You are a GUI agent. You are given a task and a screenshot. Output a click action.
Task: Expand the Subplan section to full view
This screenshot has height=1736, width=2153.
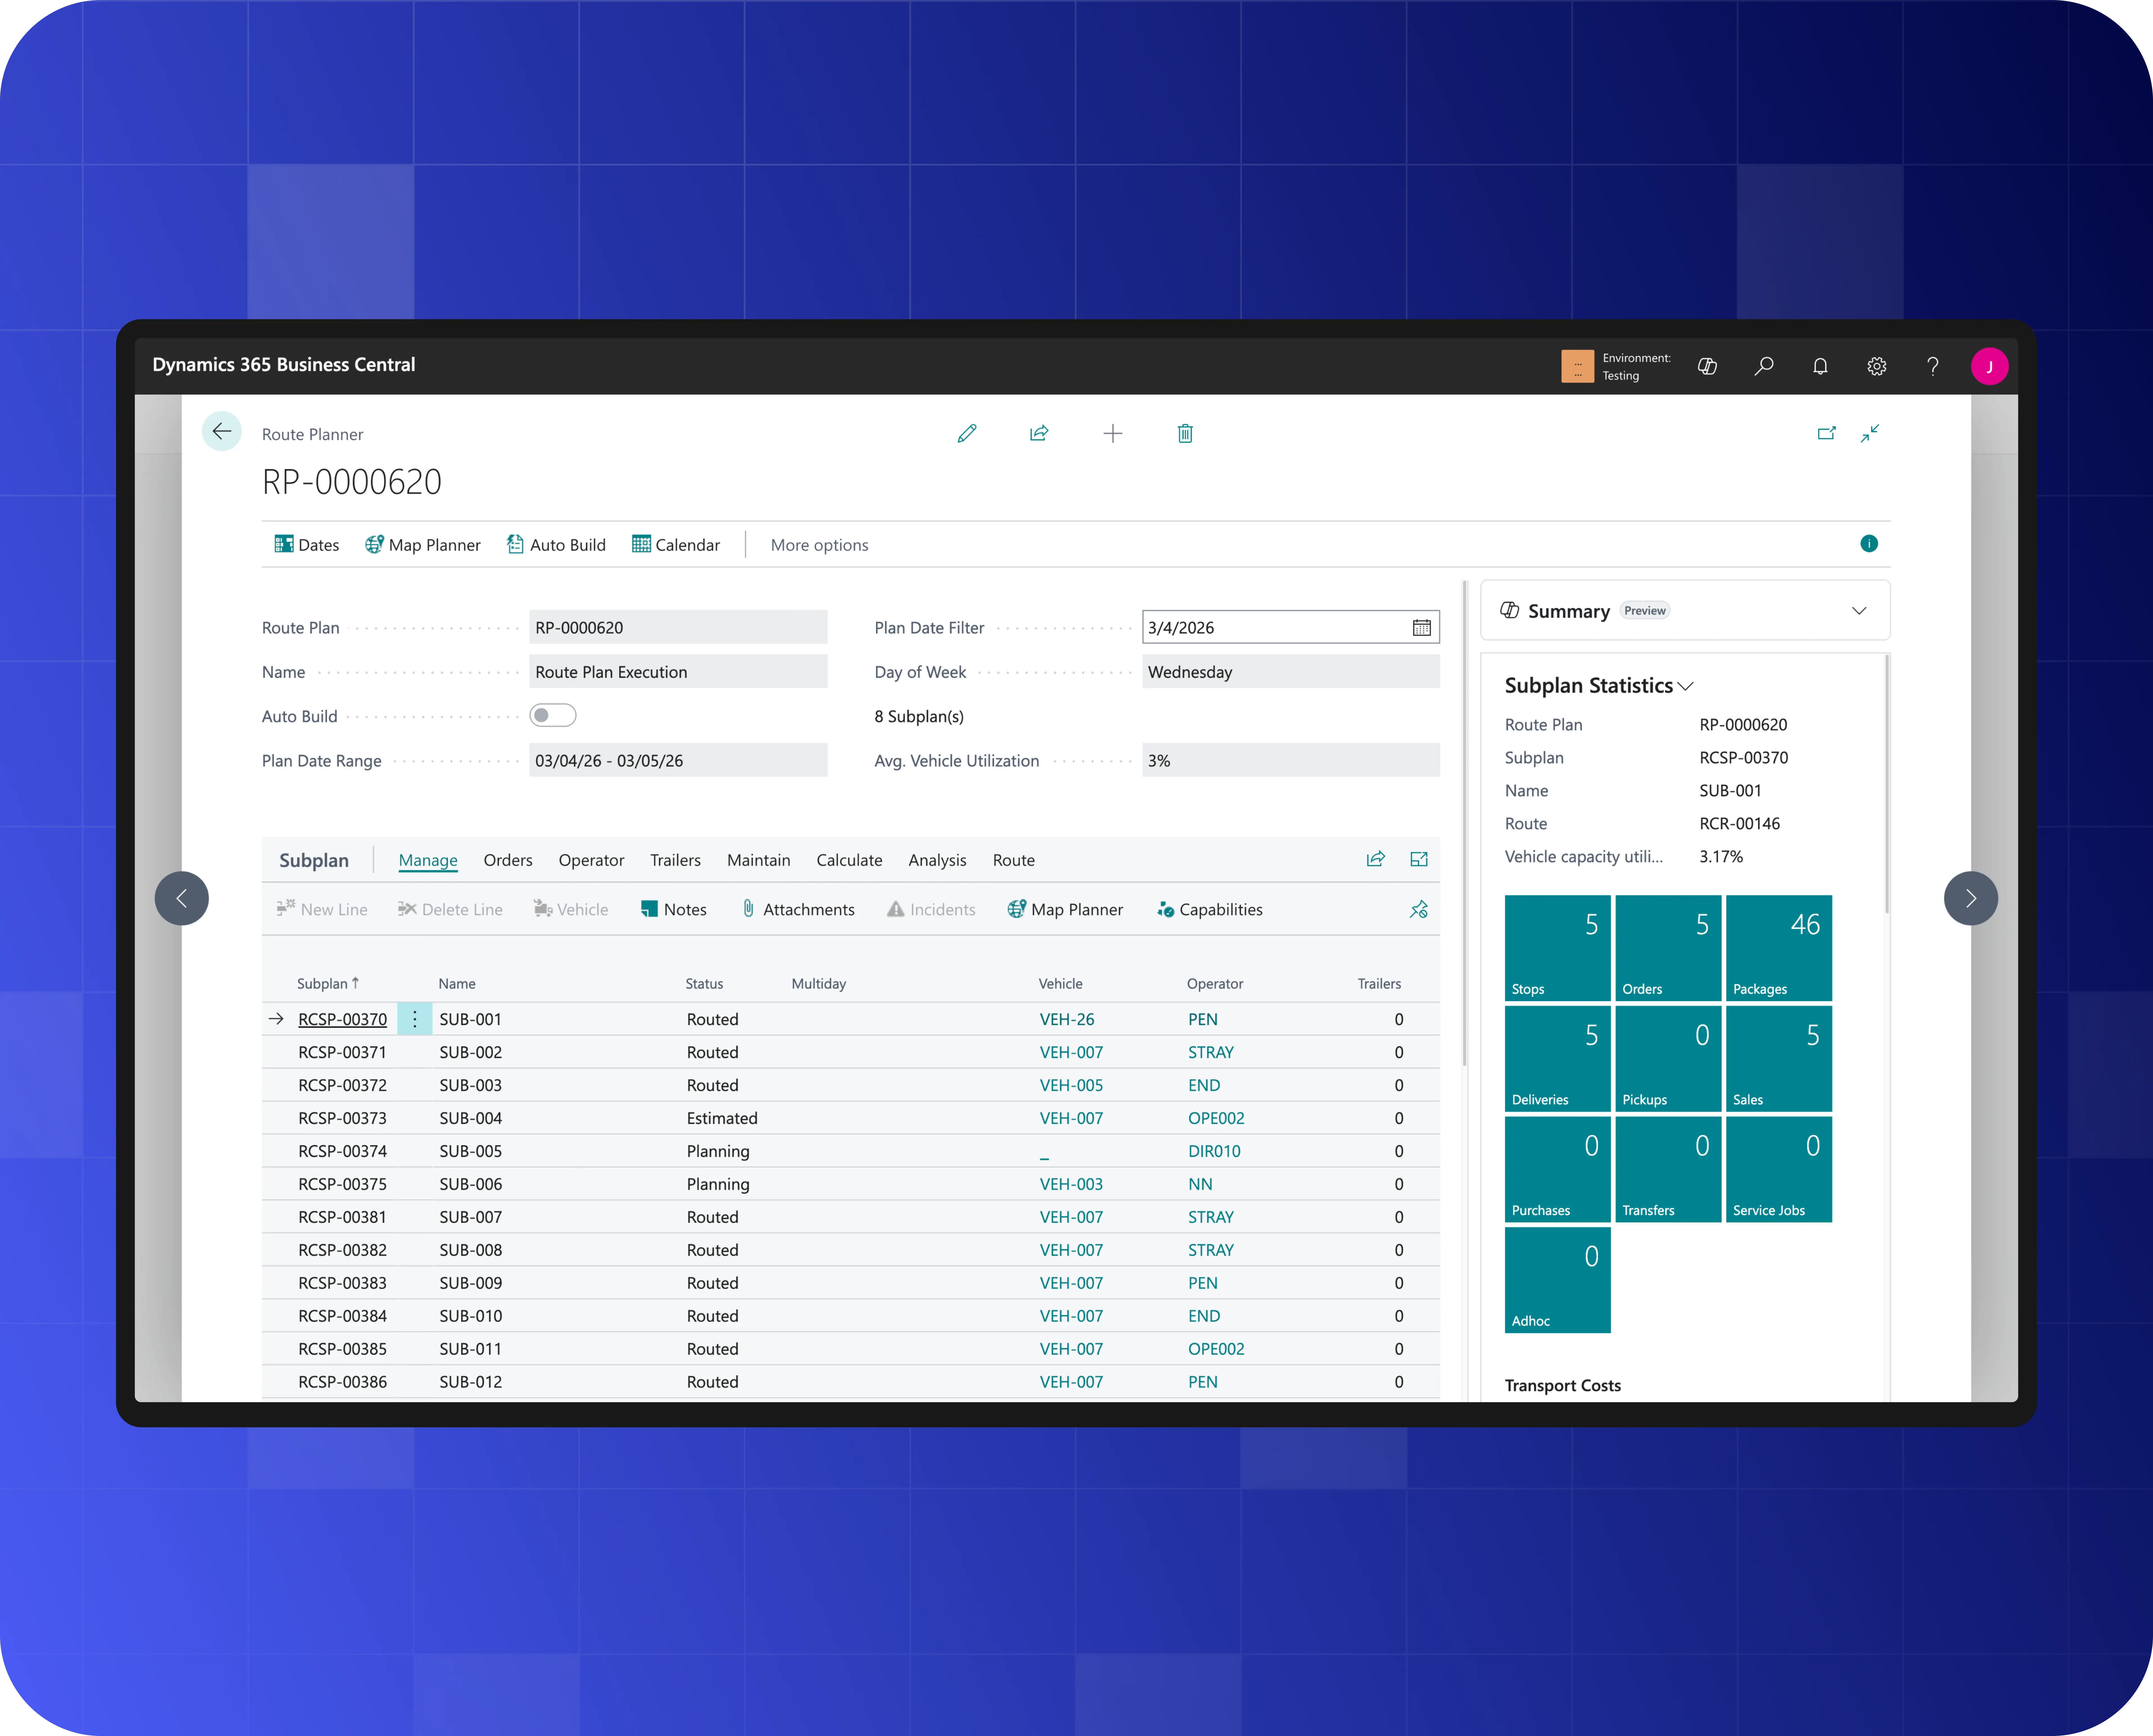click(1419, 859)
